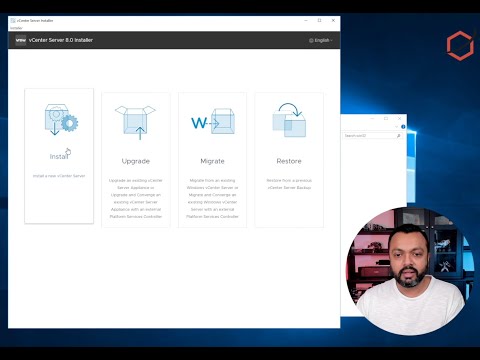Select the Restore option label
Image resolution: width=480 pixels, height=360 pixels.
click(289, 161)
